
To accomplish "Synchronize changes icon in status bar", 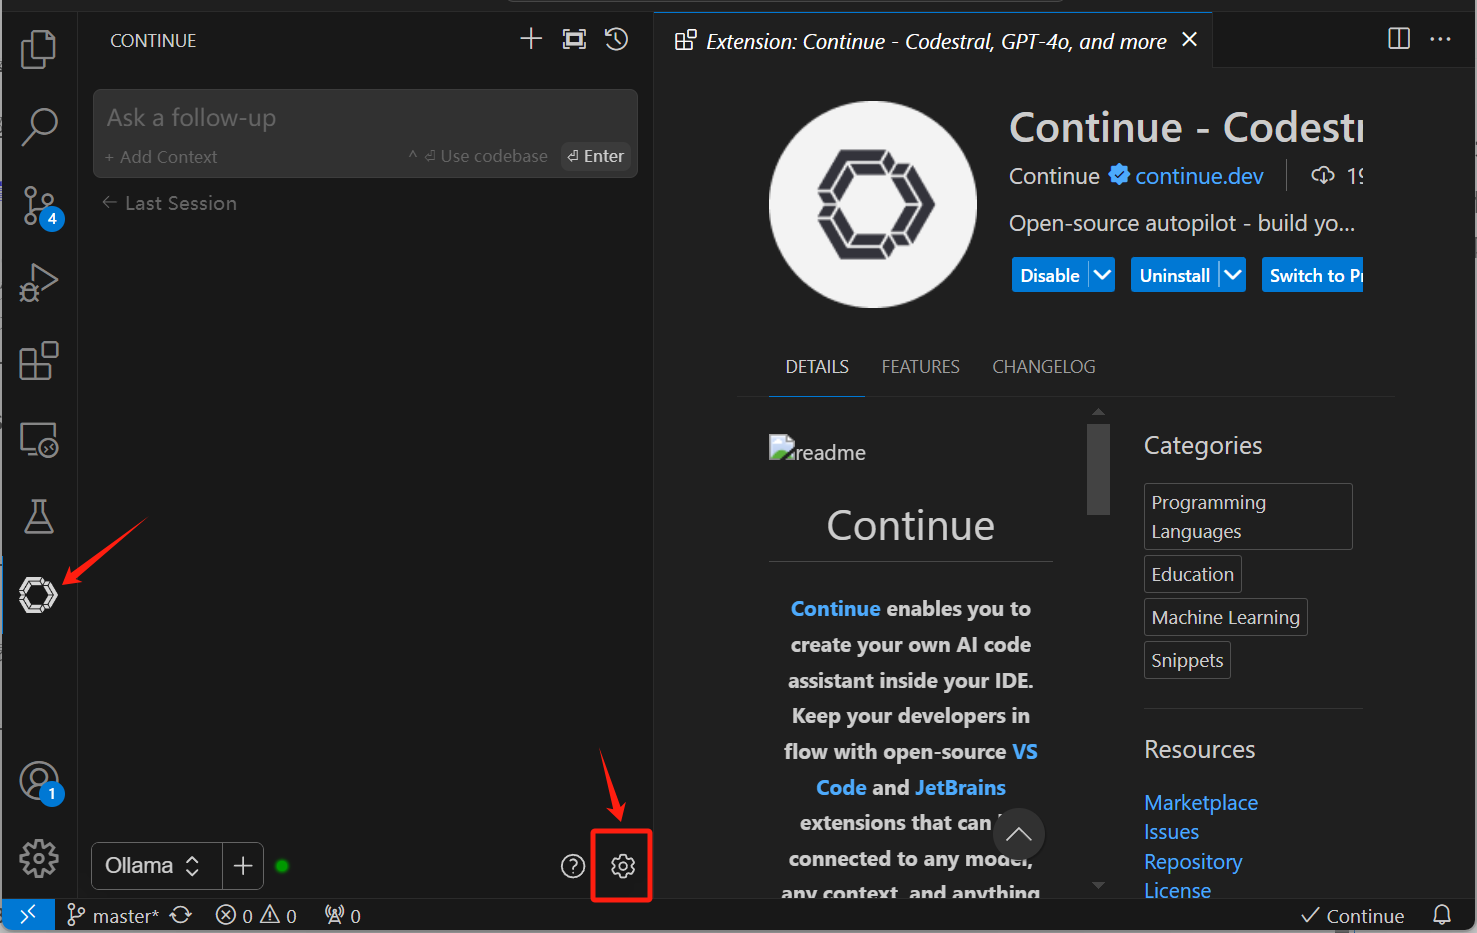I will [x=181, y=915].
